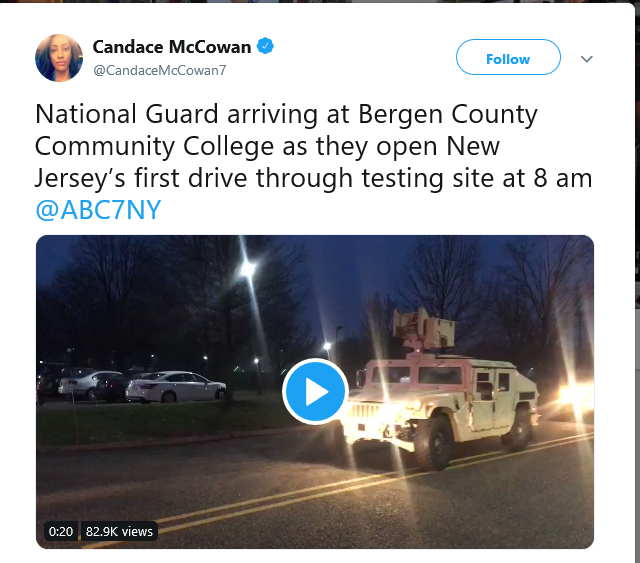Open the @ABC7NY mention link
The width and height of the screenshot is (640, 563).
98,210
